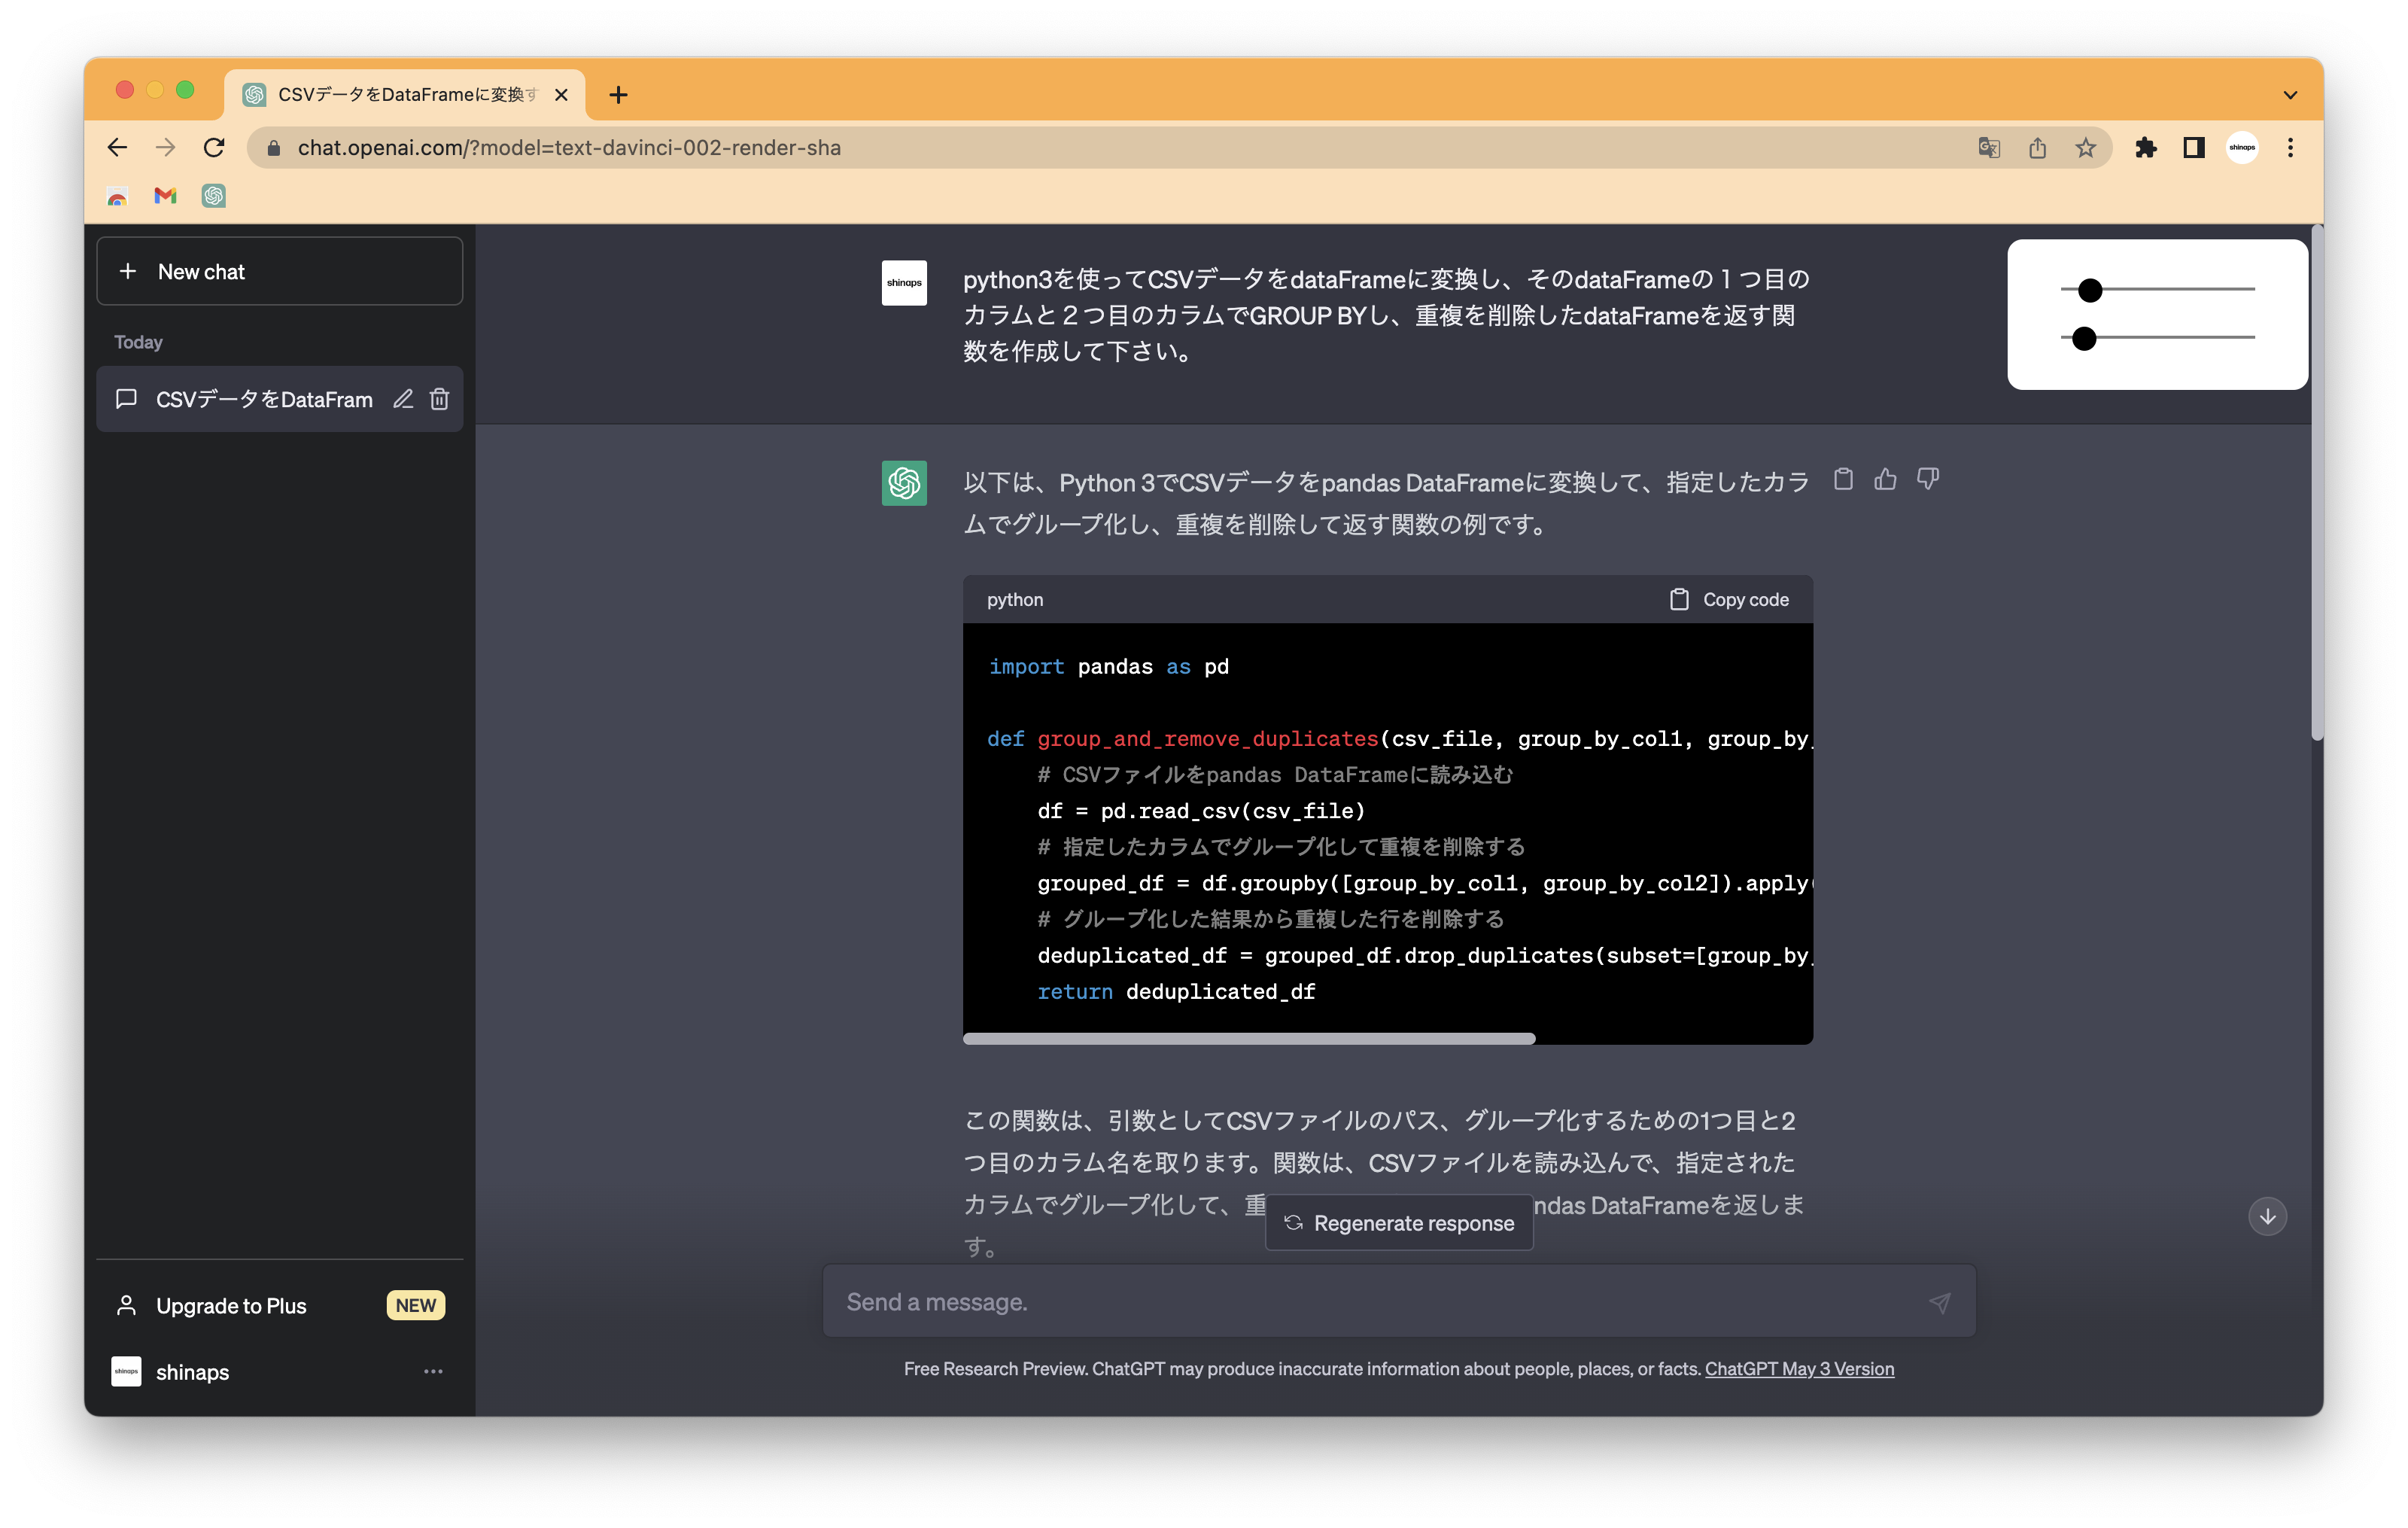Click the address bar URL
The image size is (2408, 1528).
tap(569, 148)
